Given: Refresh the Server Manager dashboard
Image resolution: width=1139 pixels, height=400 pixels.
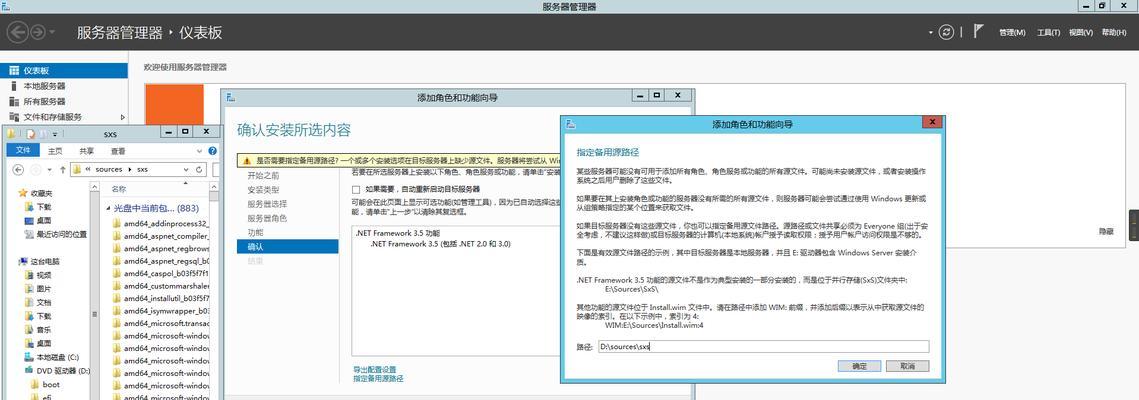Looking at the screenshot, I should point(946,32).
